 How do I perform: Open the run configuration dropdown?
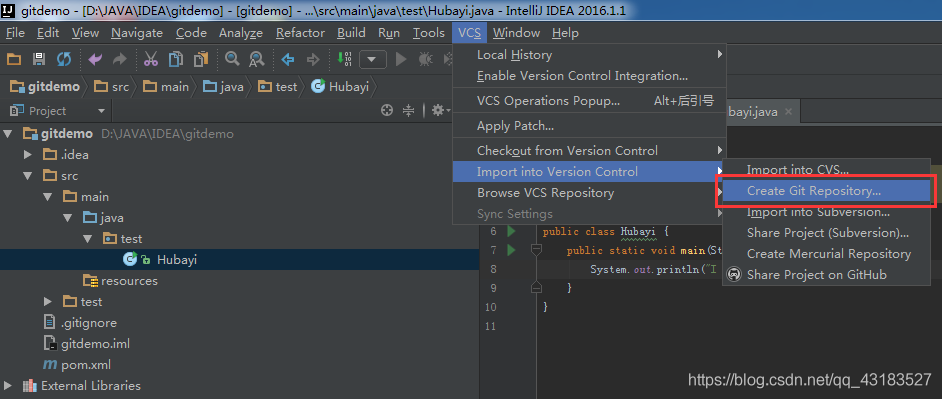coord(372,59)
